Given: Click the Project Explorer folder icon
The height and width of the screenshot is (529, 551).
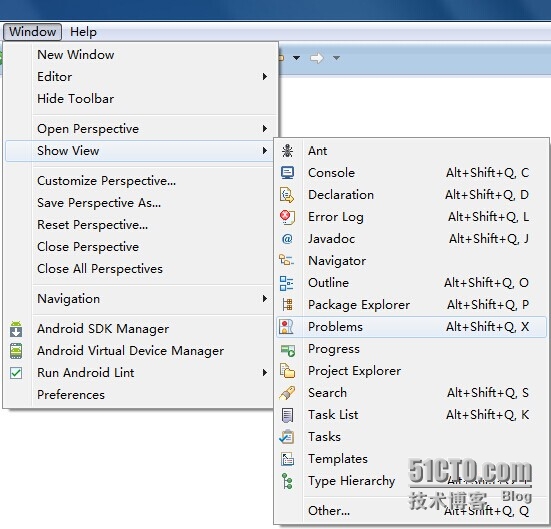Looking at the screenshot, I should tap(287, 371).
